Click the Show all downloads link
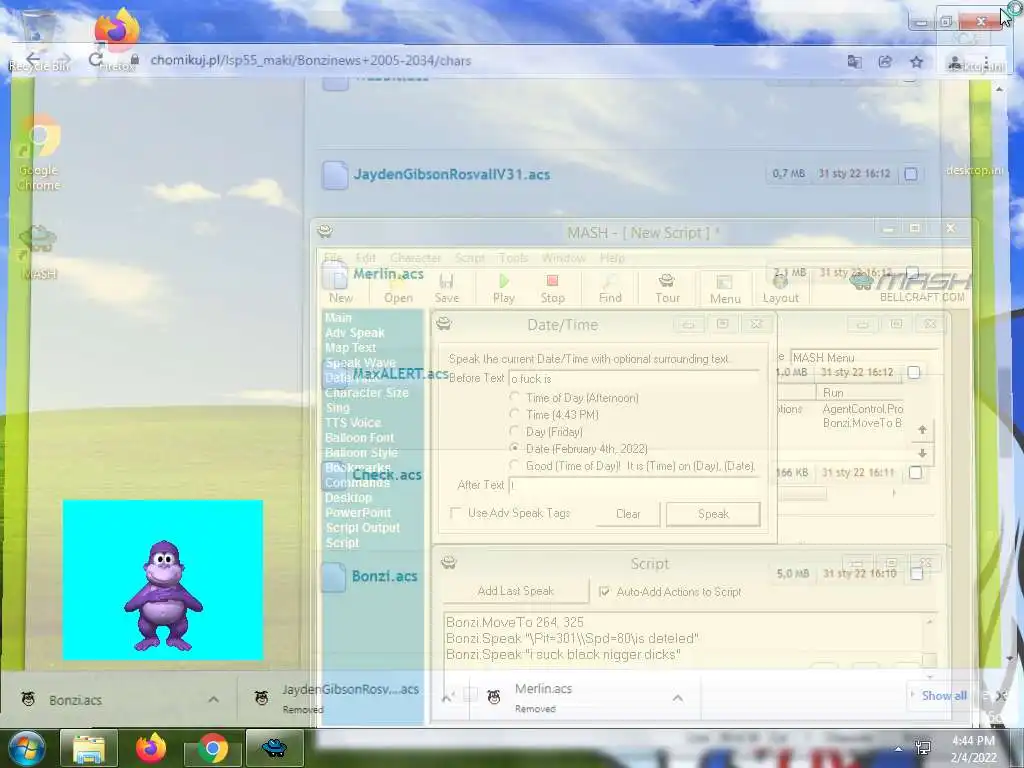This screenshot has width=1024, height=768. click(x=944, y=696)
